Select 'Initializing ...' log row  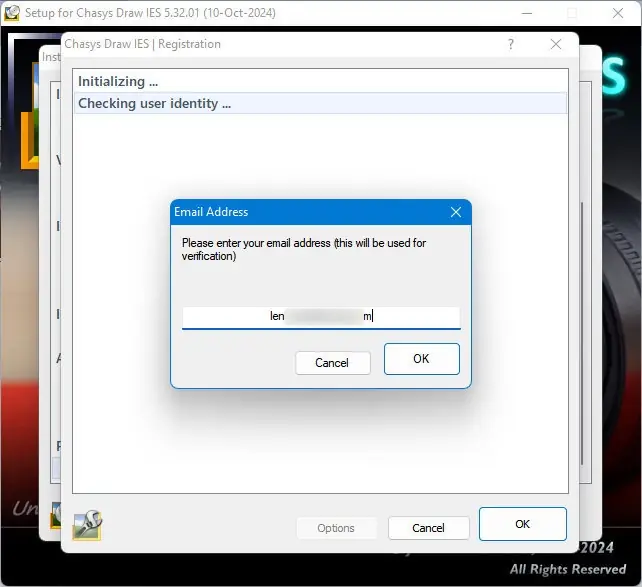pyautogui.click(x=321, y=81)
